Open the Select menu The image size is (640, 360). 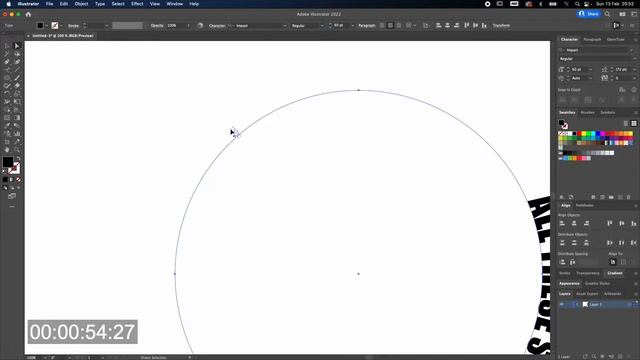point(118,4)
